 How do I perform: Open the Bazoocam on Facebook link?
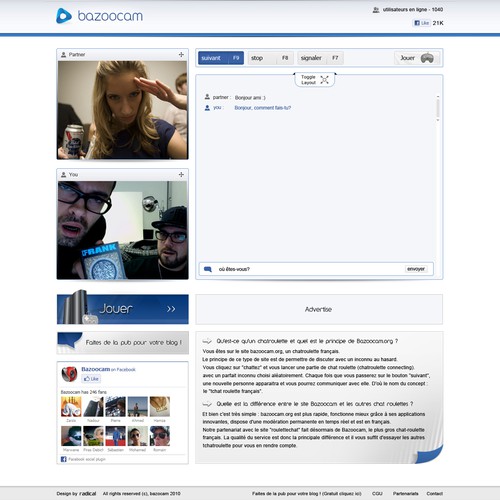click(108, 369)
